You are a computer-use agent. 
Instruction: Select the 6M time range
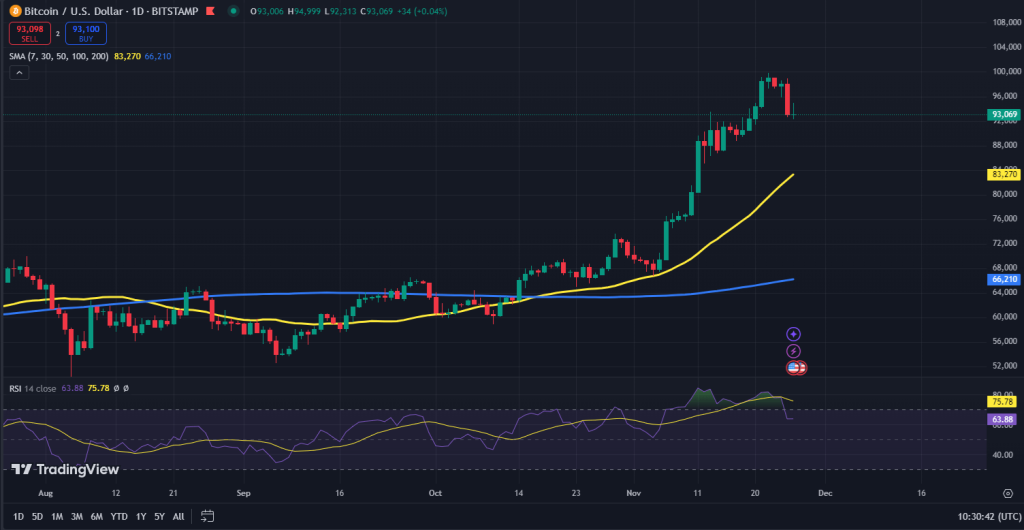pos(97,516)
